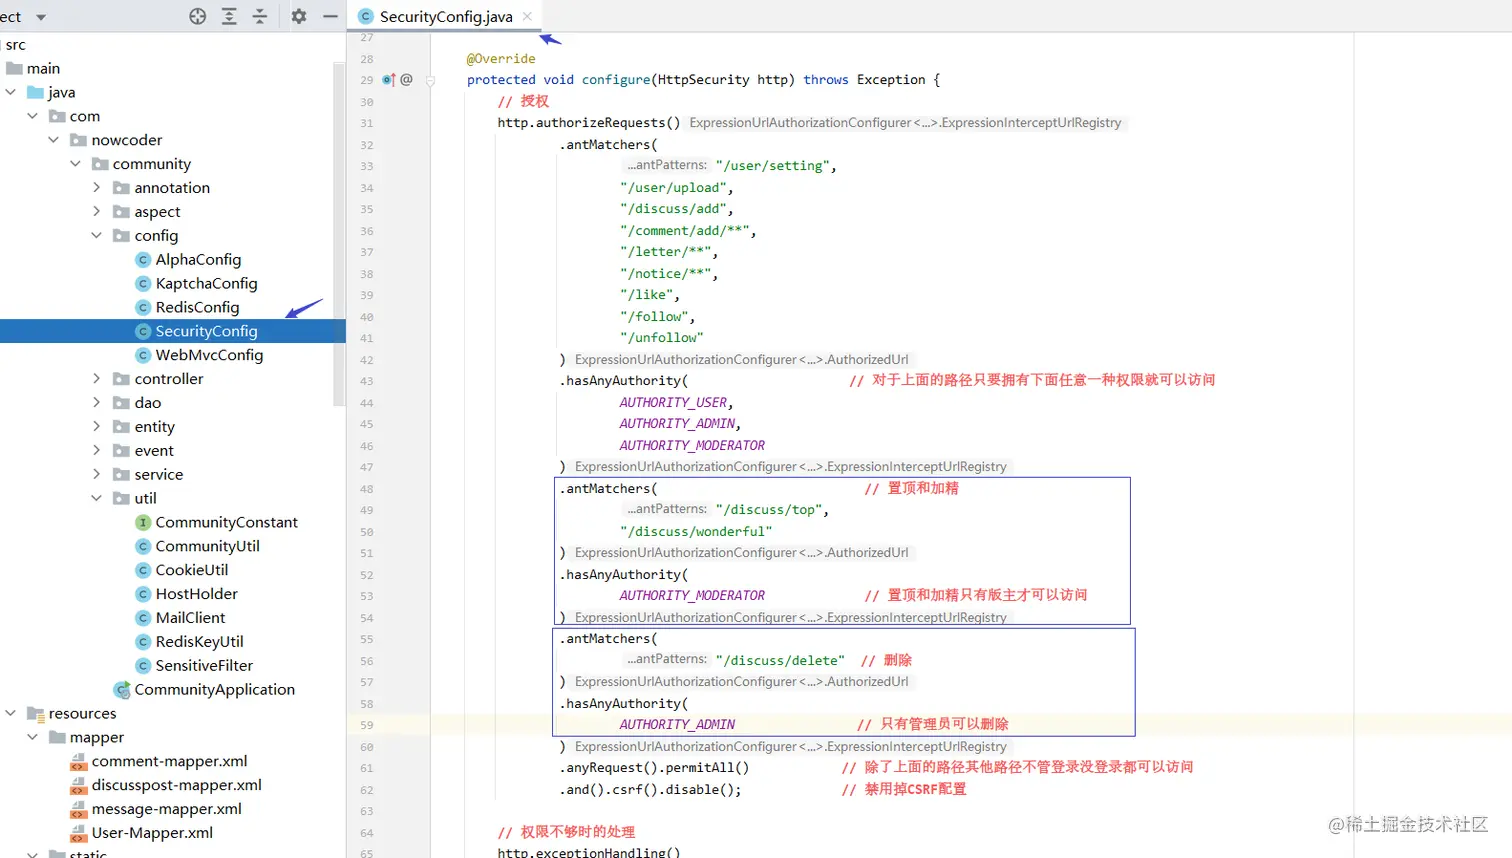Open the project view dropdown arrow
Screen dimensions: 1512x858
click(41, 17)
